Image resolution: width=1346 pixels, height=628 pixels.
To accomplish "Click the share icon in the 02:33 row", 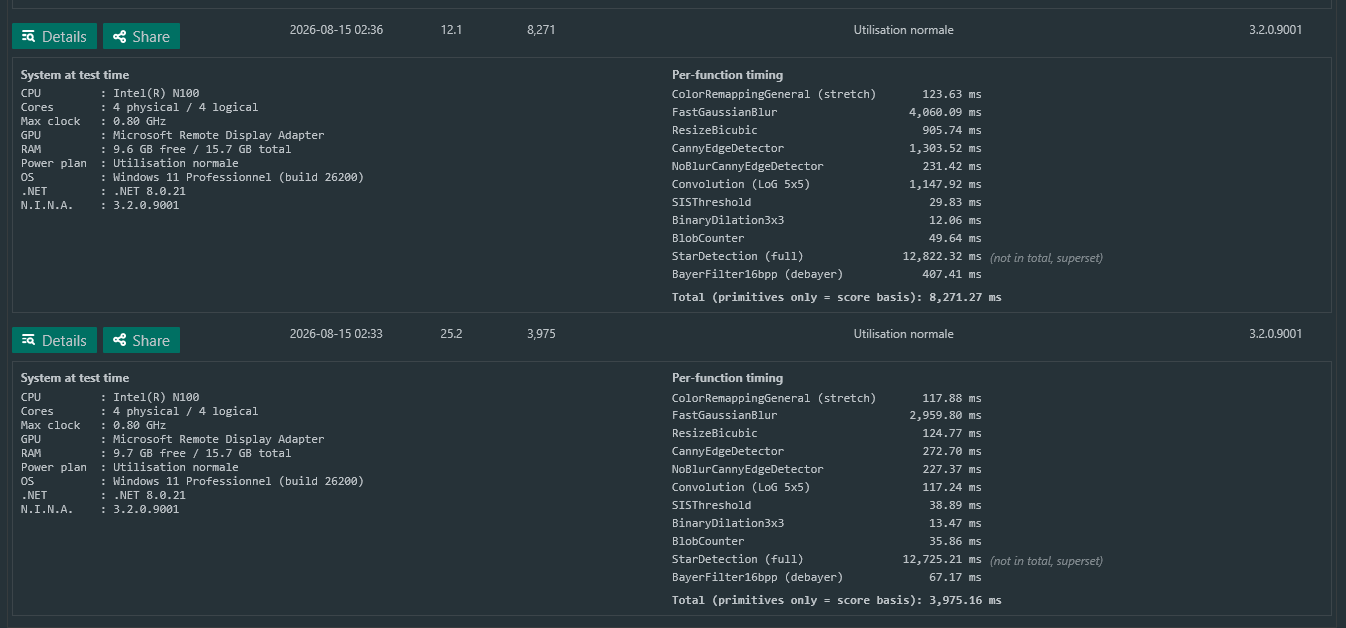I will pyautogui.click(x=120, y=340).
